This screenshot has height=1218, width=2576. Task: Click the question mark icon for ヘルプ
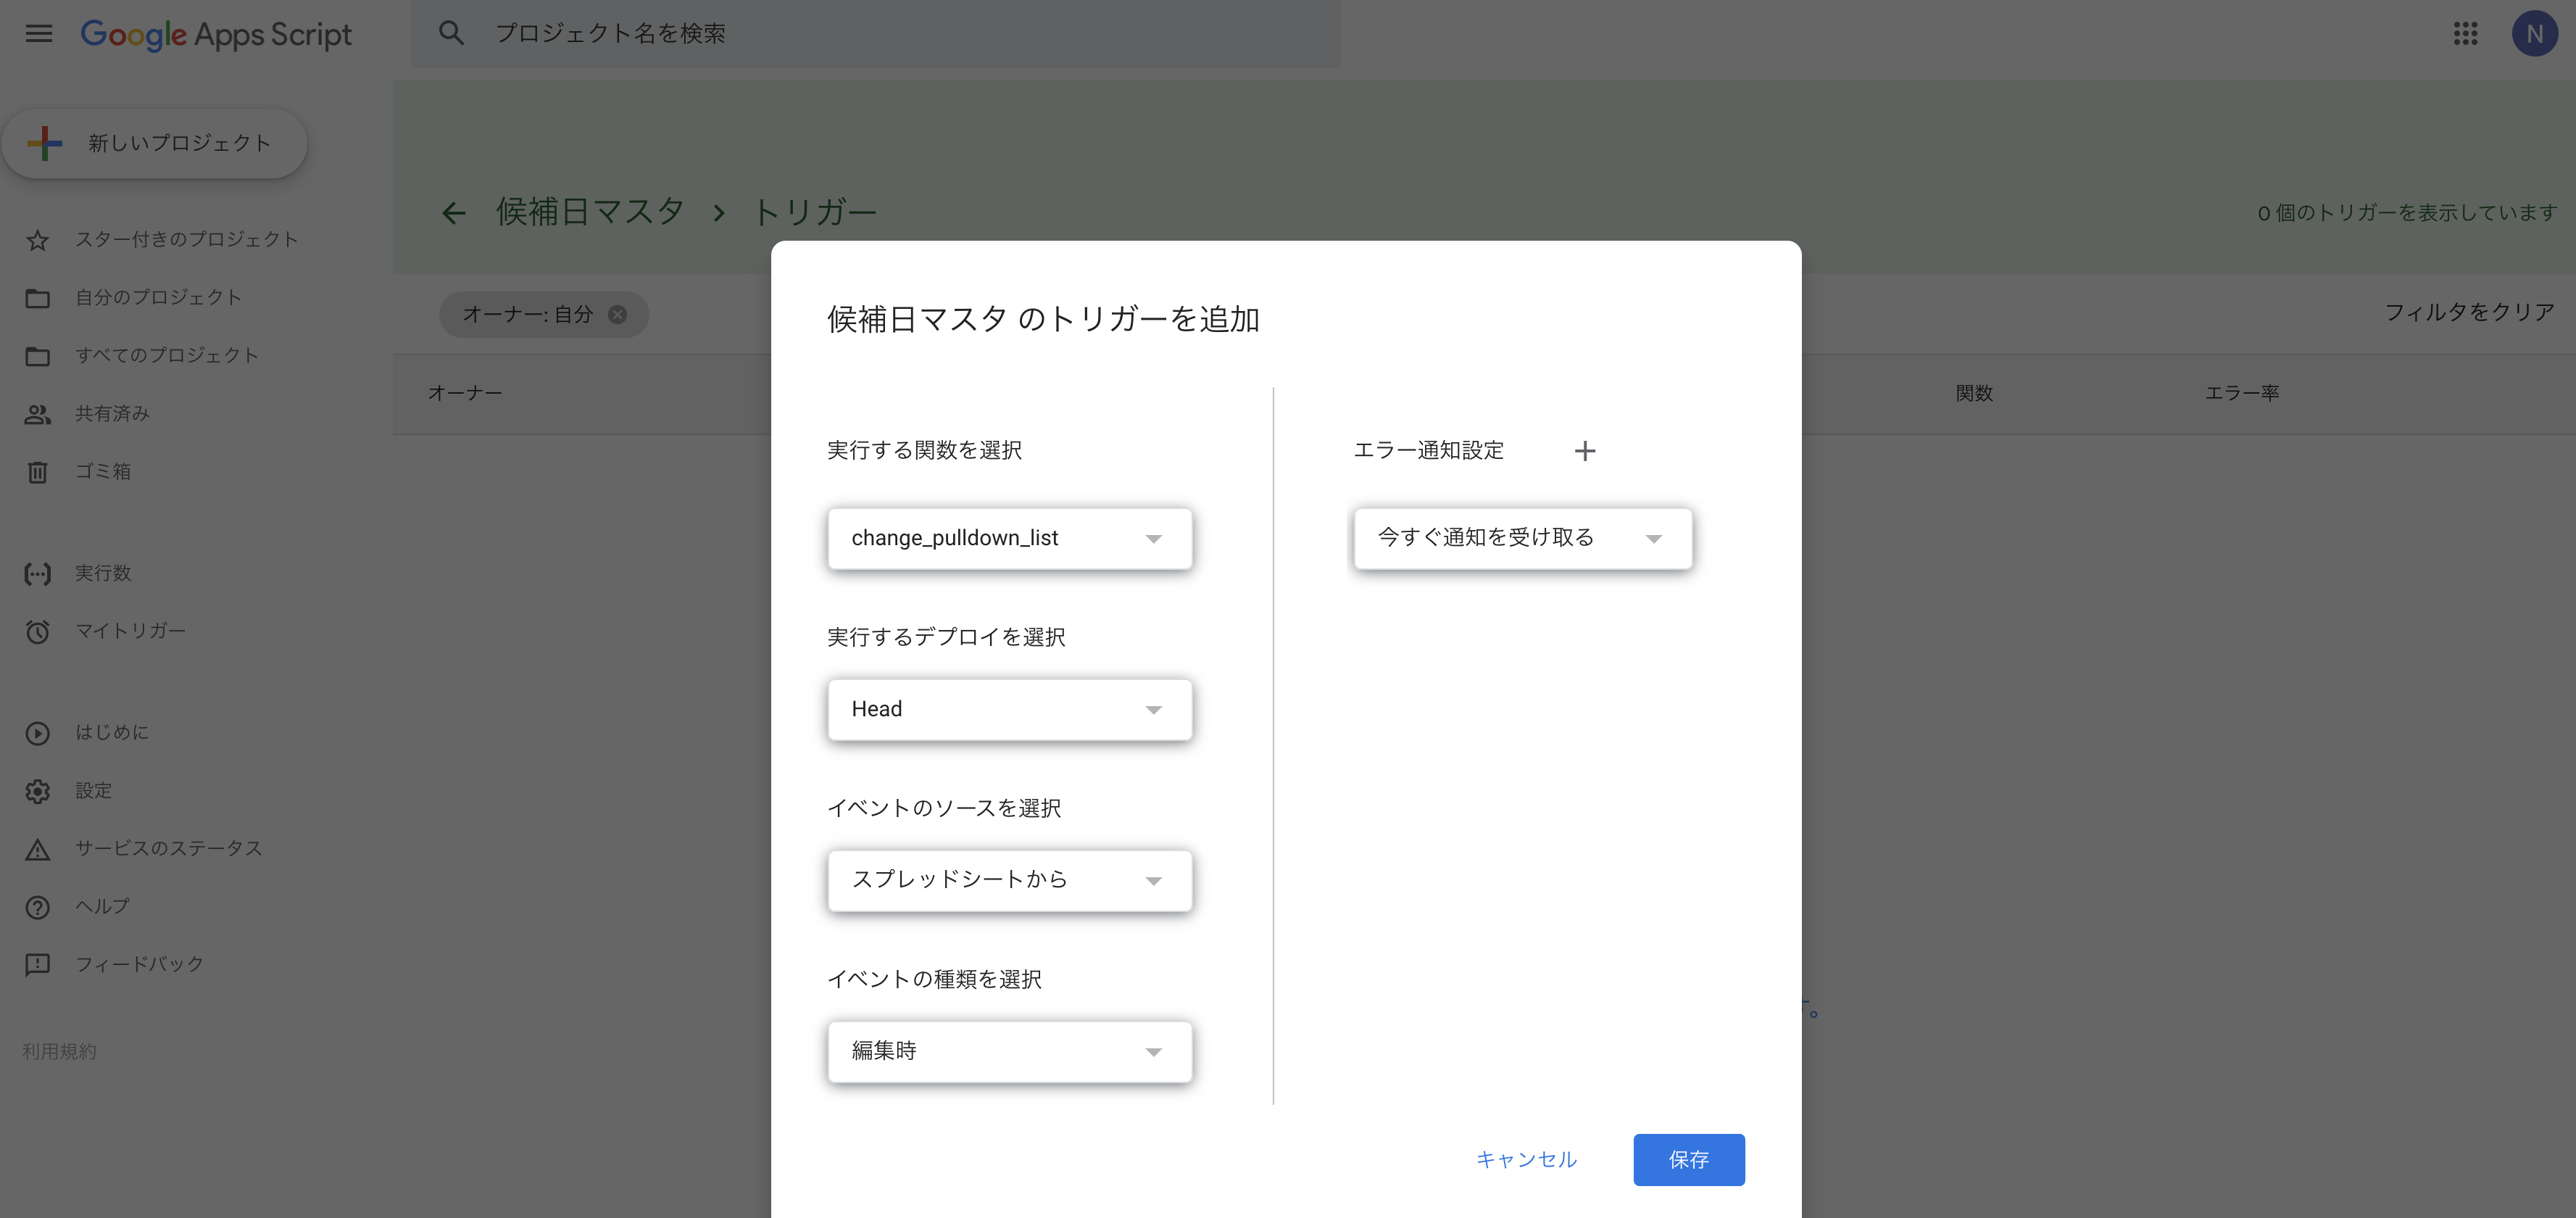(x=38, y=907)
